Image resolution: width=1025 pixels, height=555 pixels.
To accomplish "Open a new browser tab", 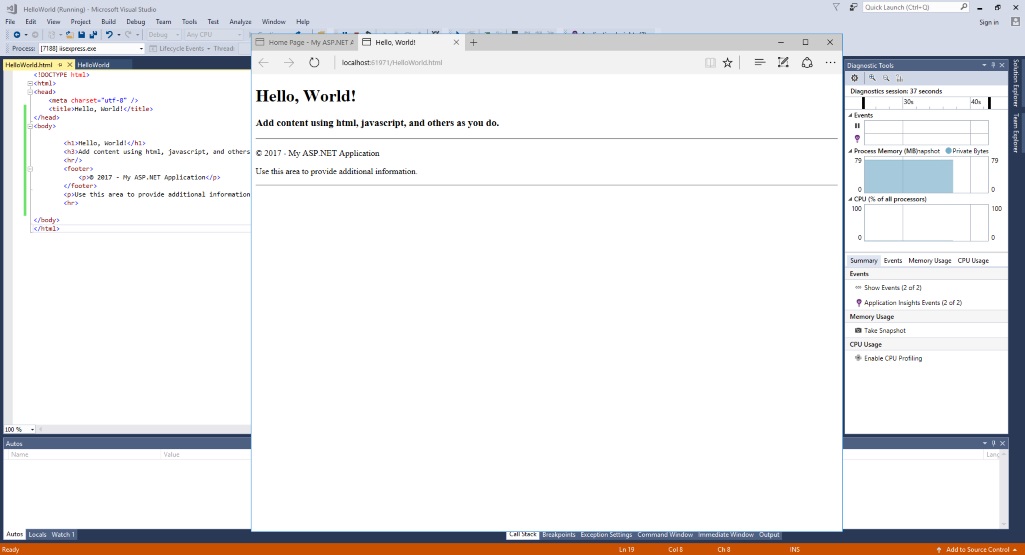I will pos(474,42).
